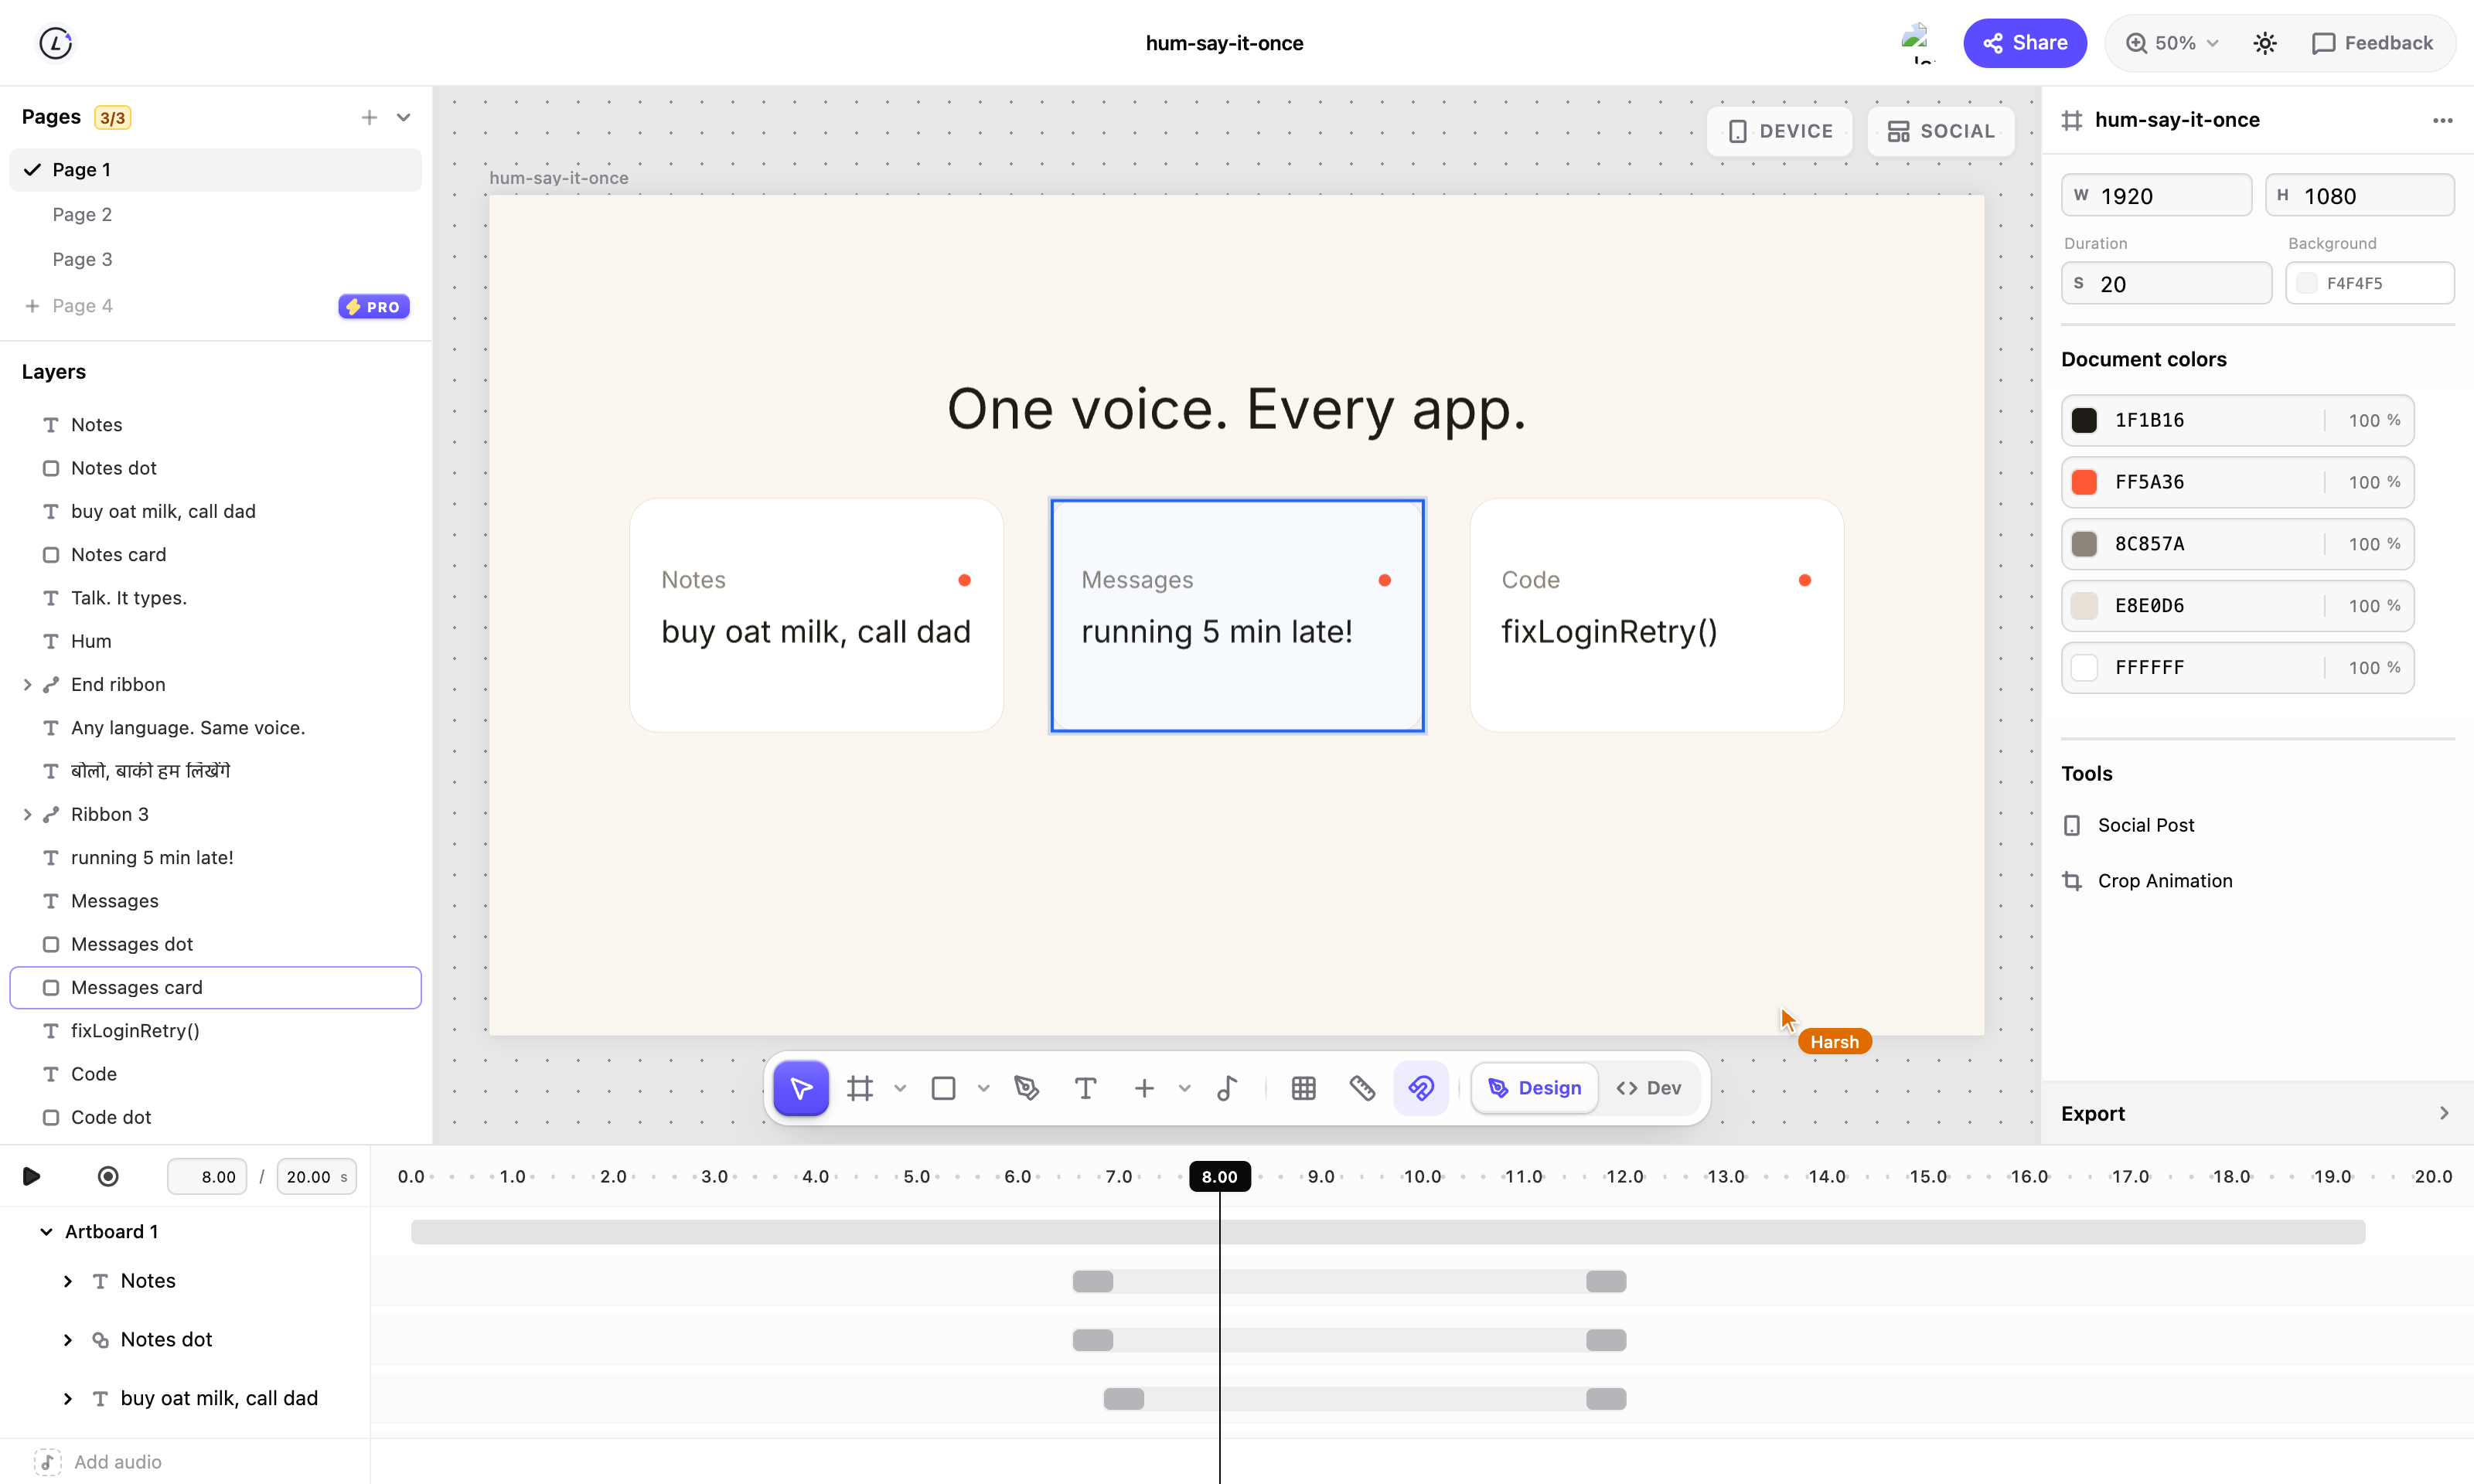Click the Feedback button
The height and width of the screenshot is (1484, 2474).
click(x=2372, y=43)
